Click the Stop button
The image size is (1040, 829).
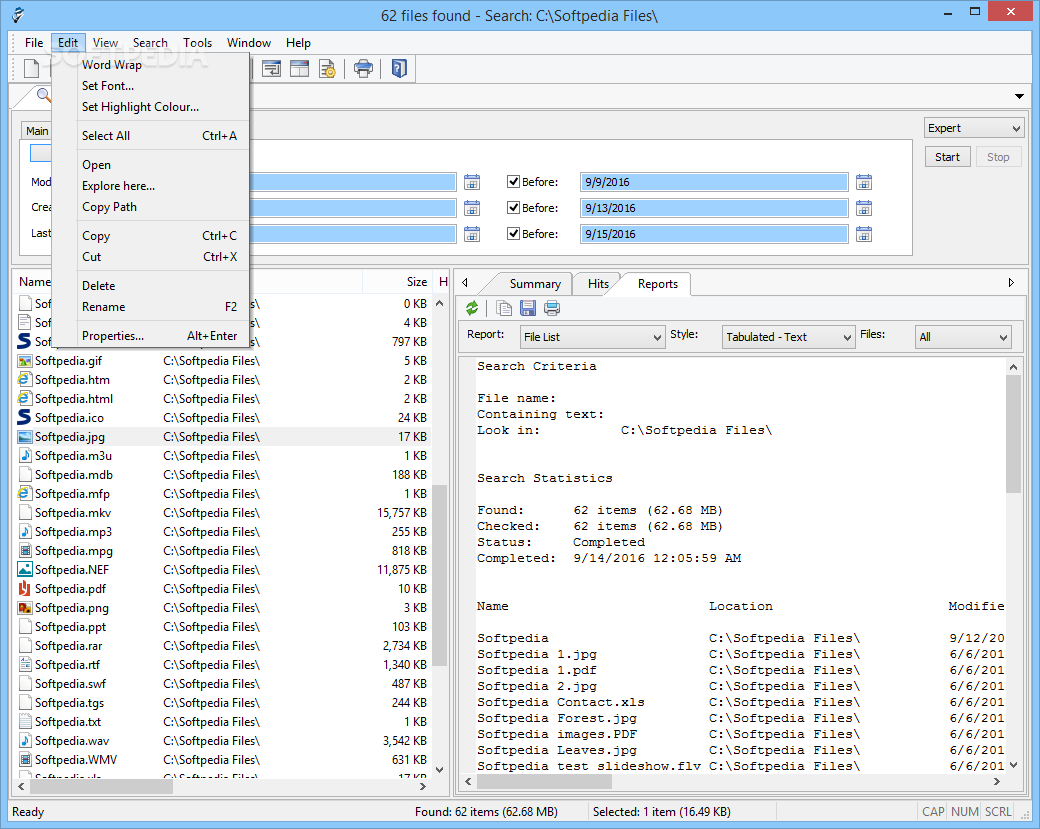coord(998,157)
